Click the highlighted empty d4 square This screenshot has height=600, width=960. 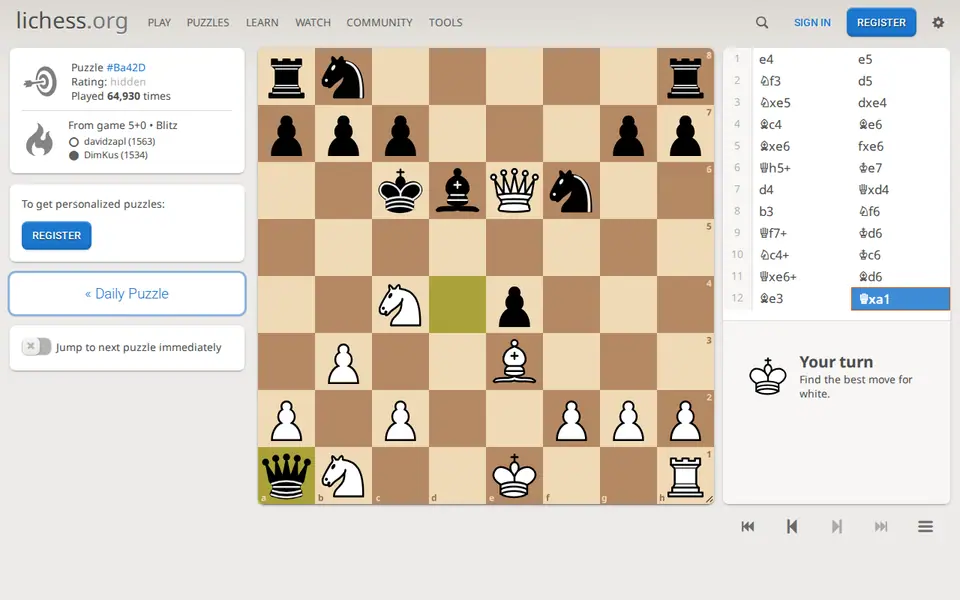click(457, 304)
